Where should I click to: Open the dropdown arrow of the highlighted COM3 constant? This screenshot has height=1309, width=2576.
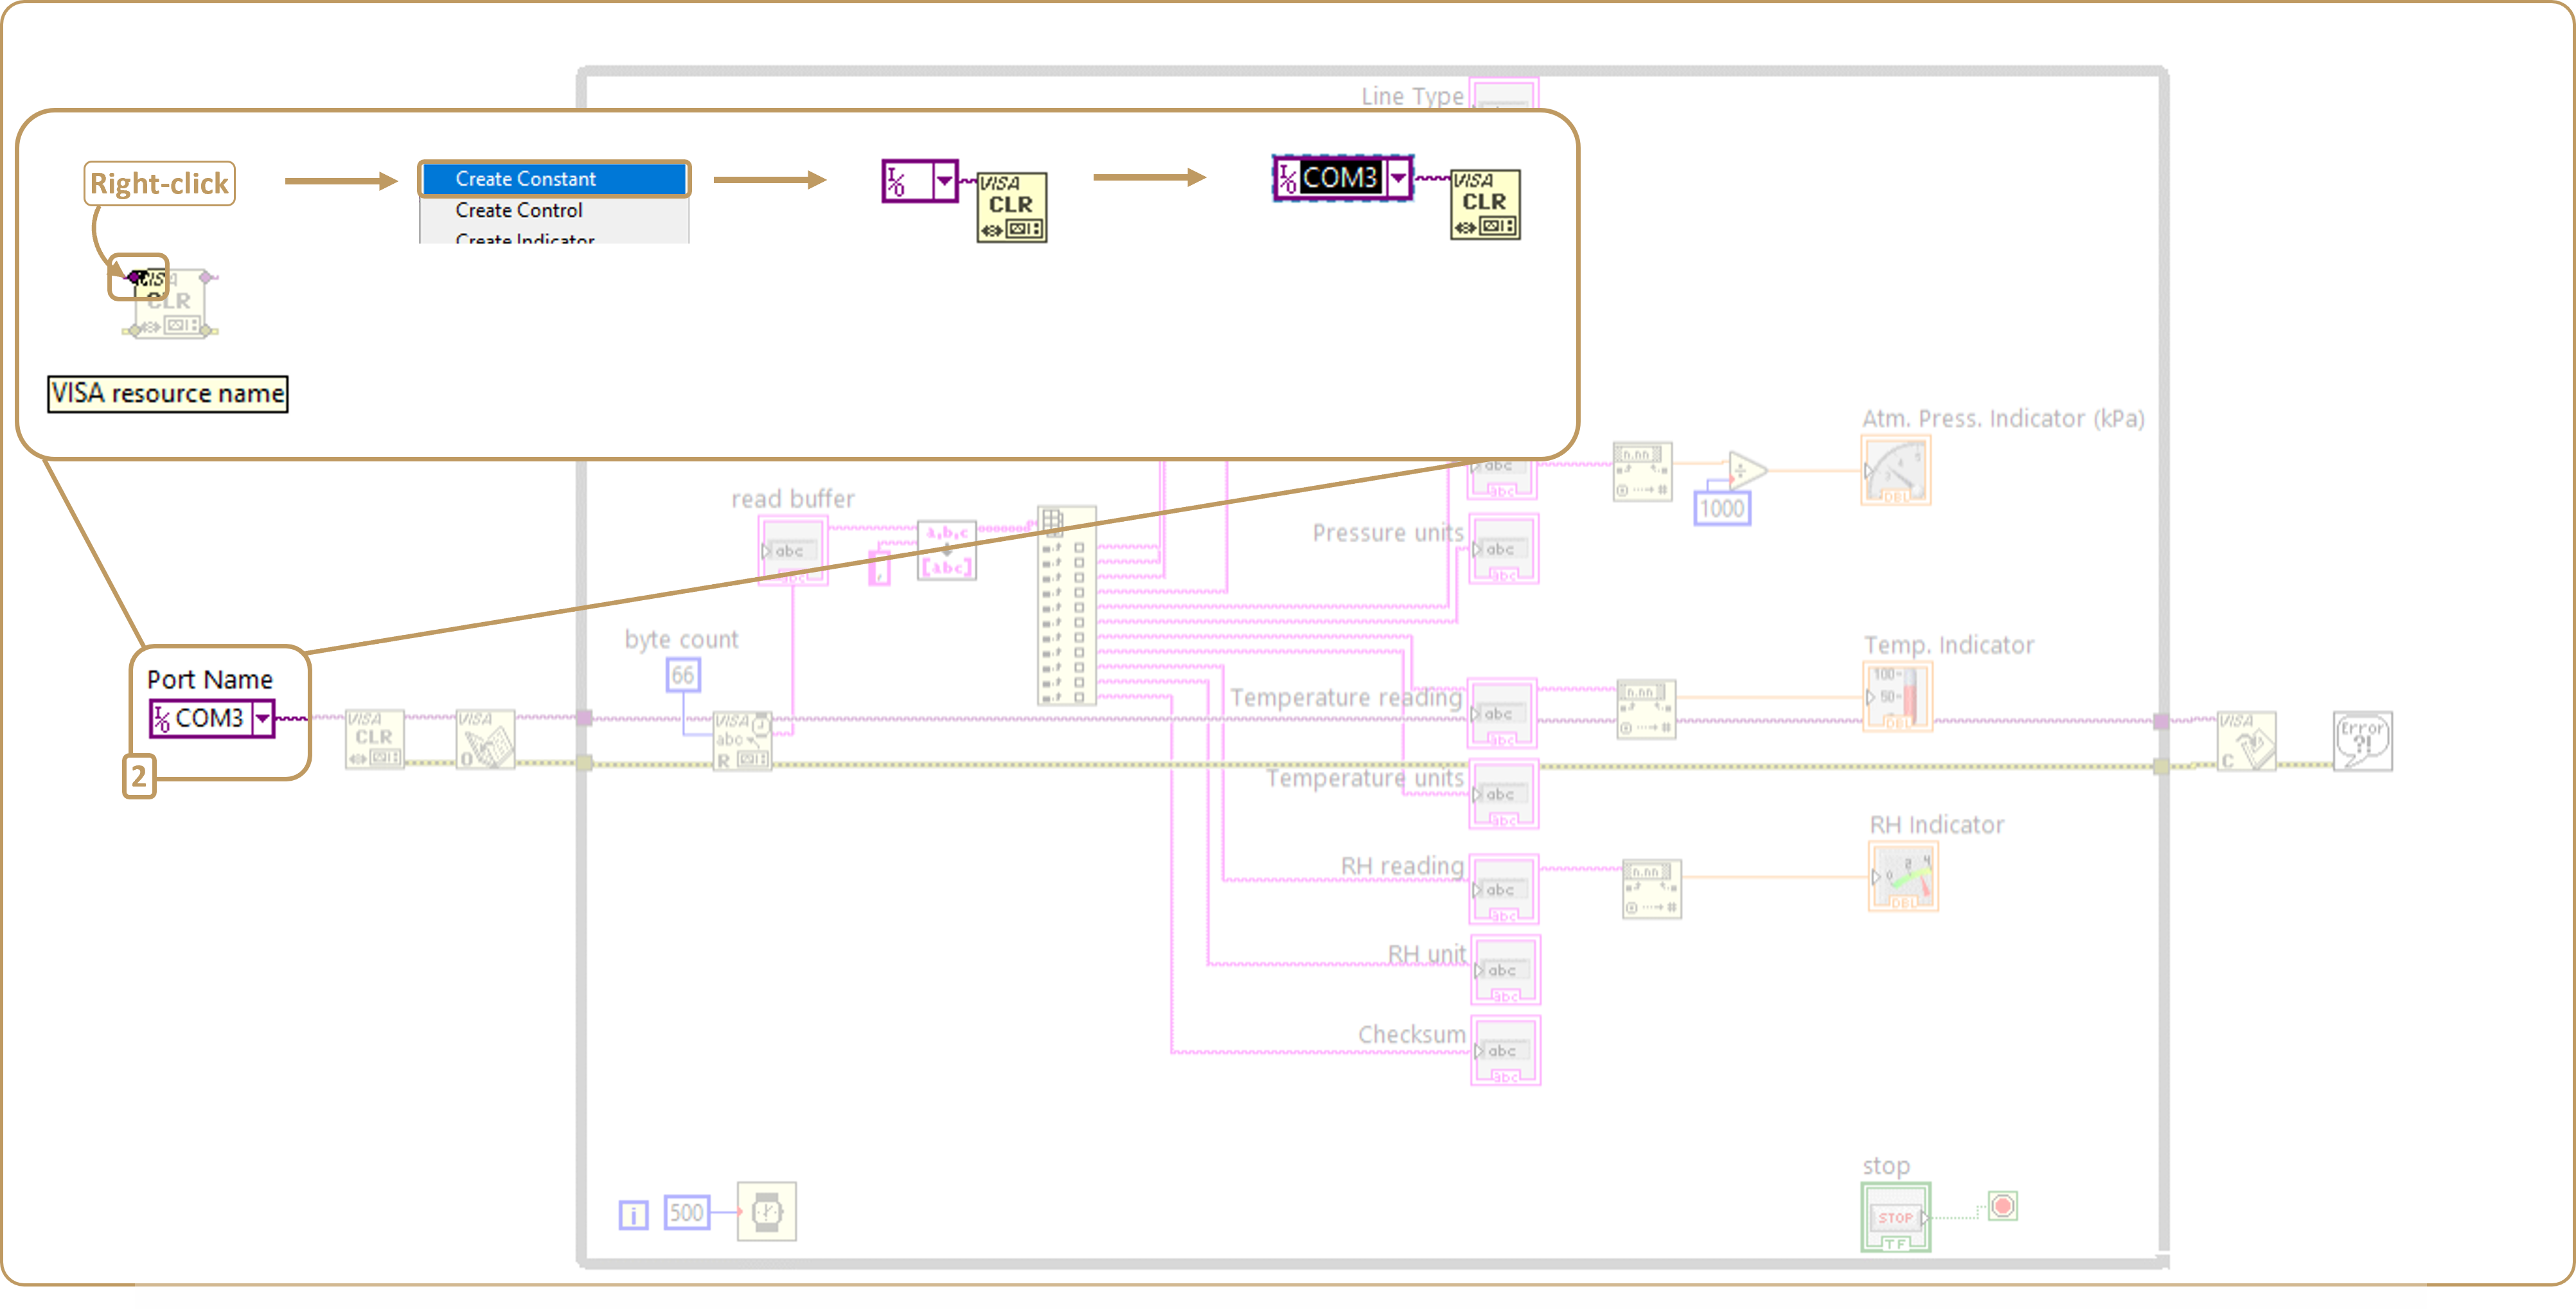tap(1398, 178)
